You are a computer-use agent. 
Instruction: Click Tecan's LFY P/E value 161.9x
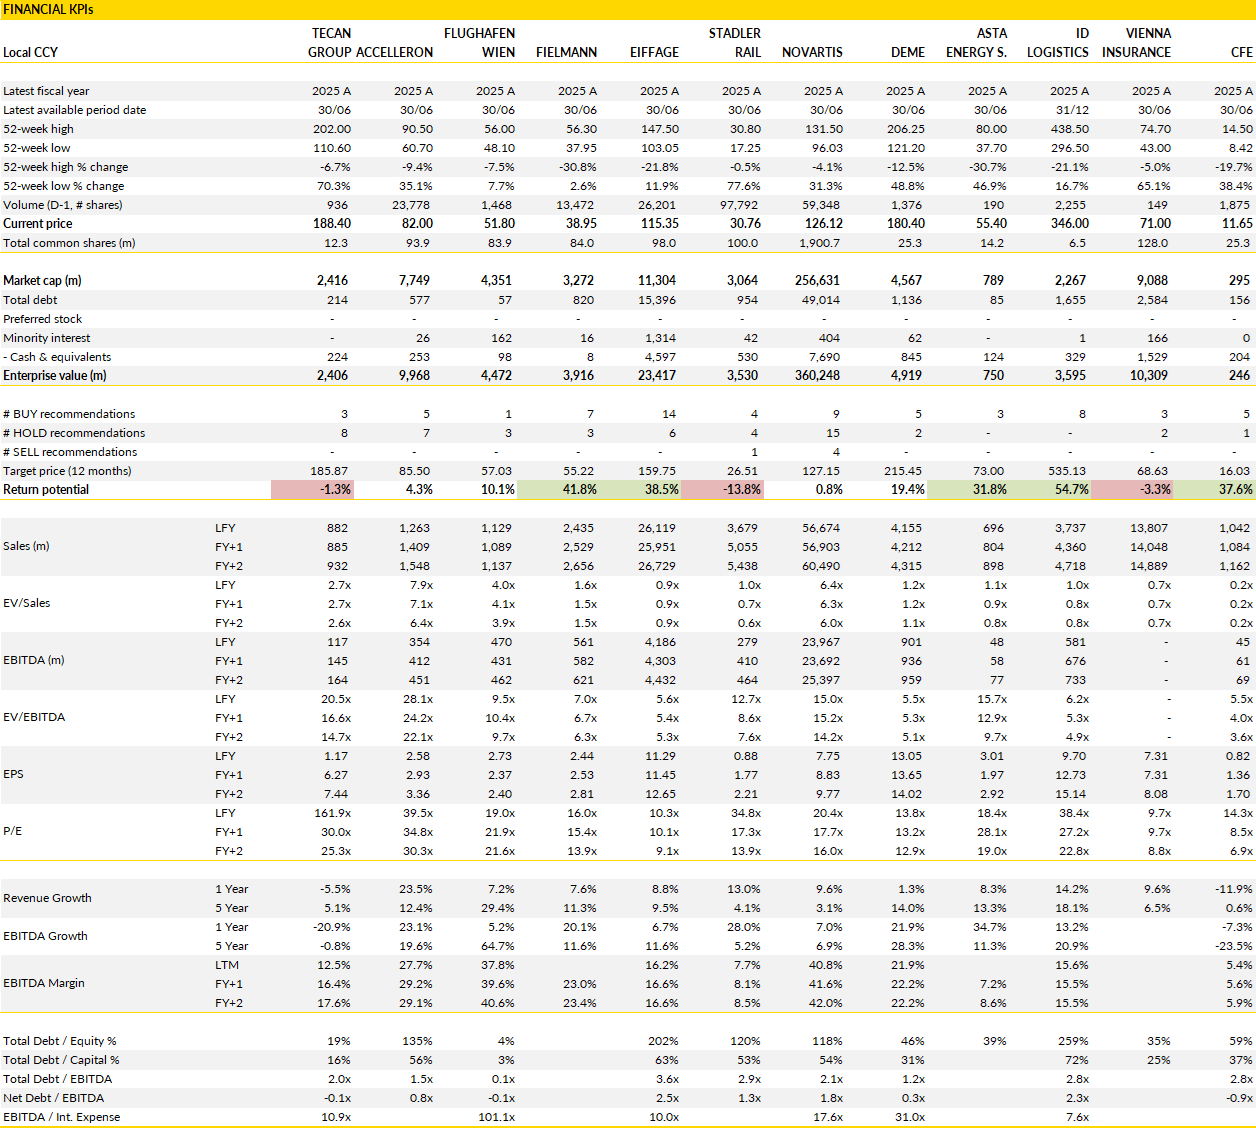(333, 813)
